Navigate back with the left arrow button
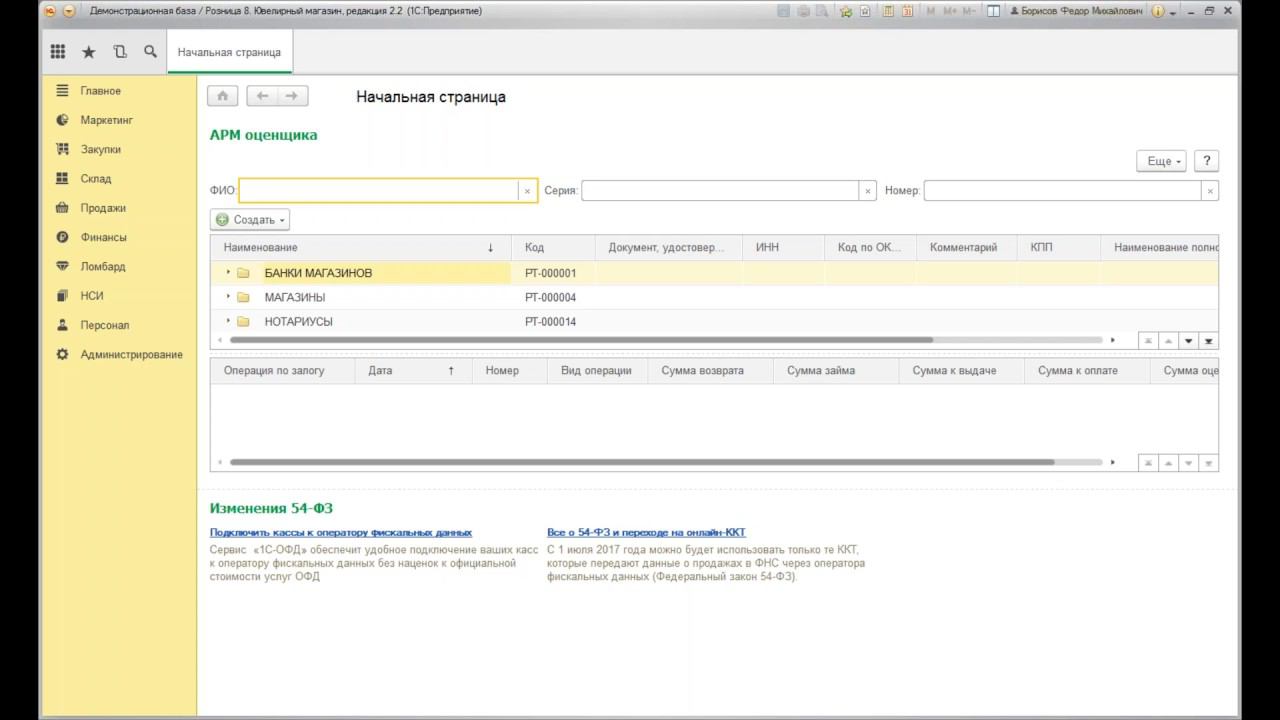This screenshot has height=720, width=1280. (x=262, y=96)
